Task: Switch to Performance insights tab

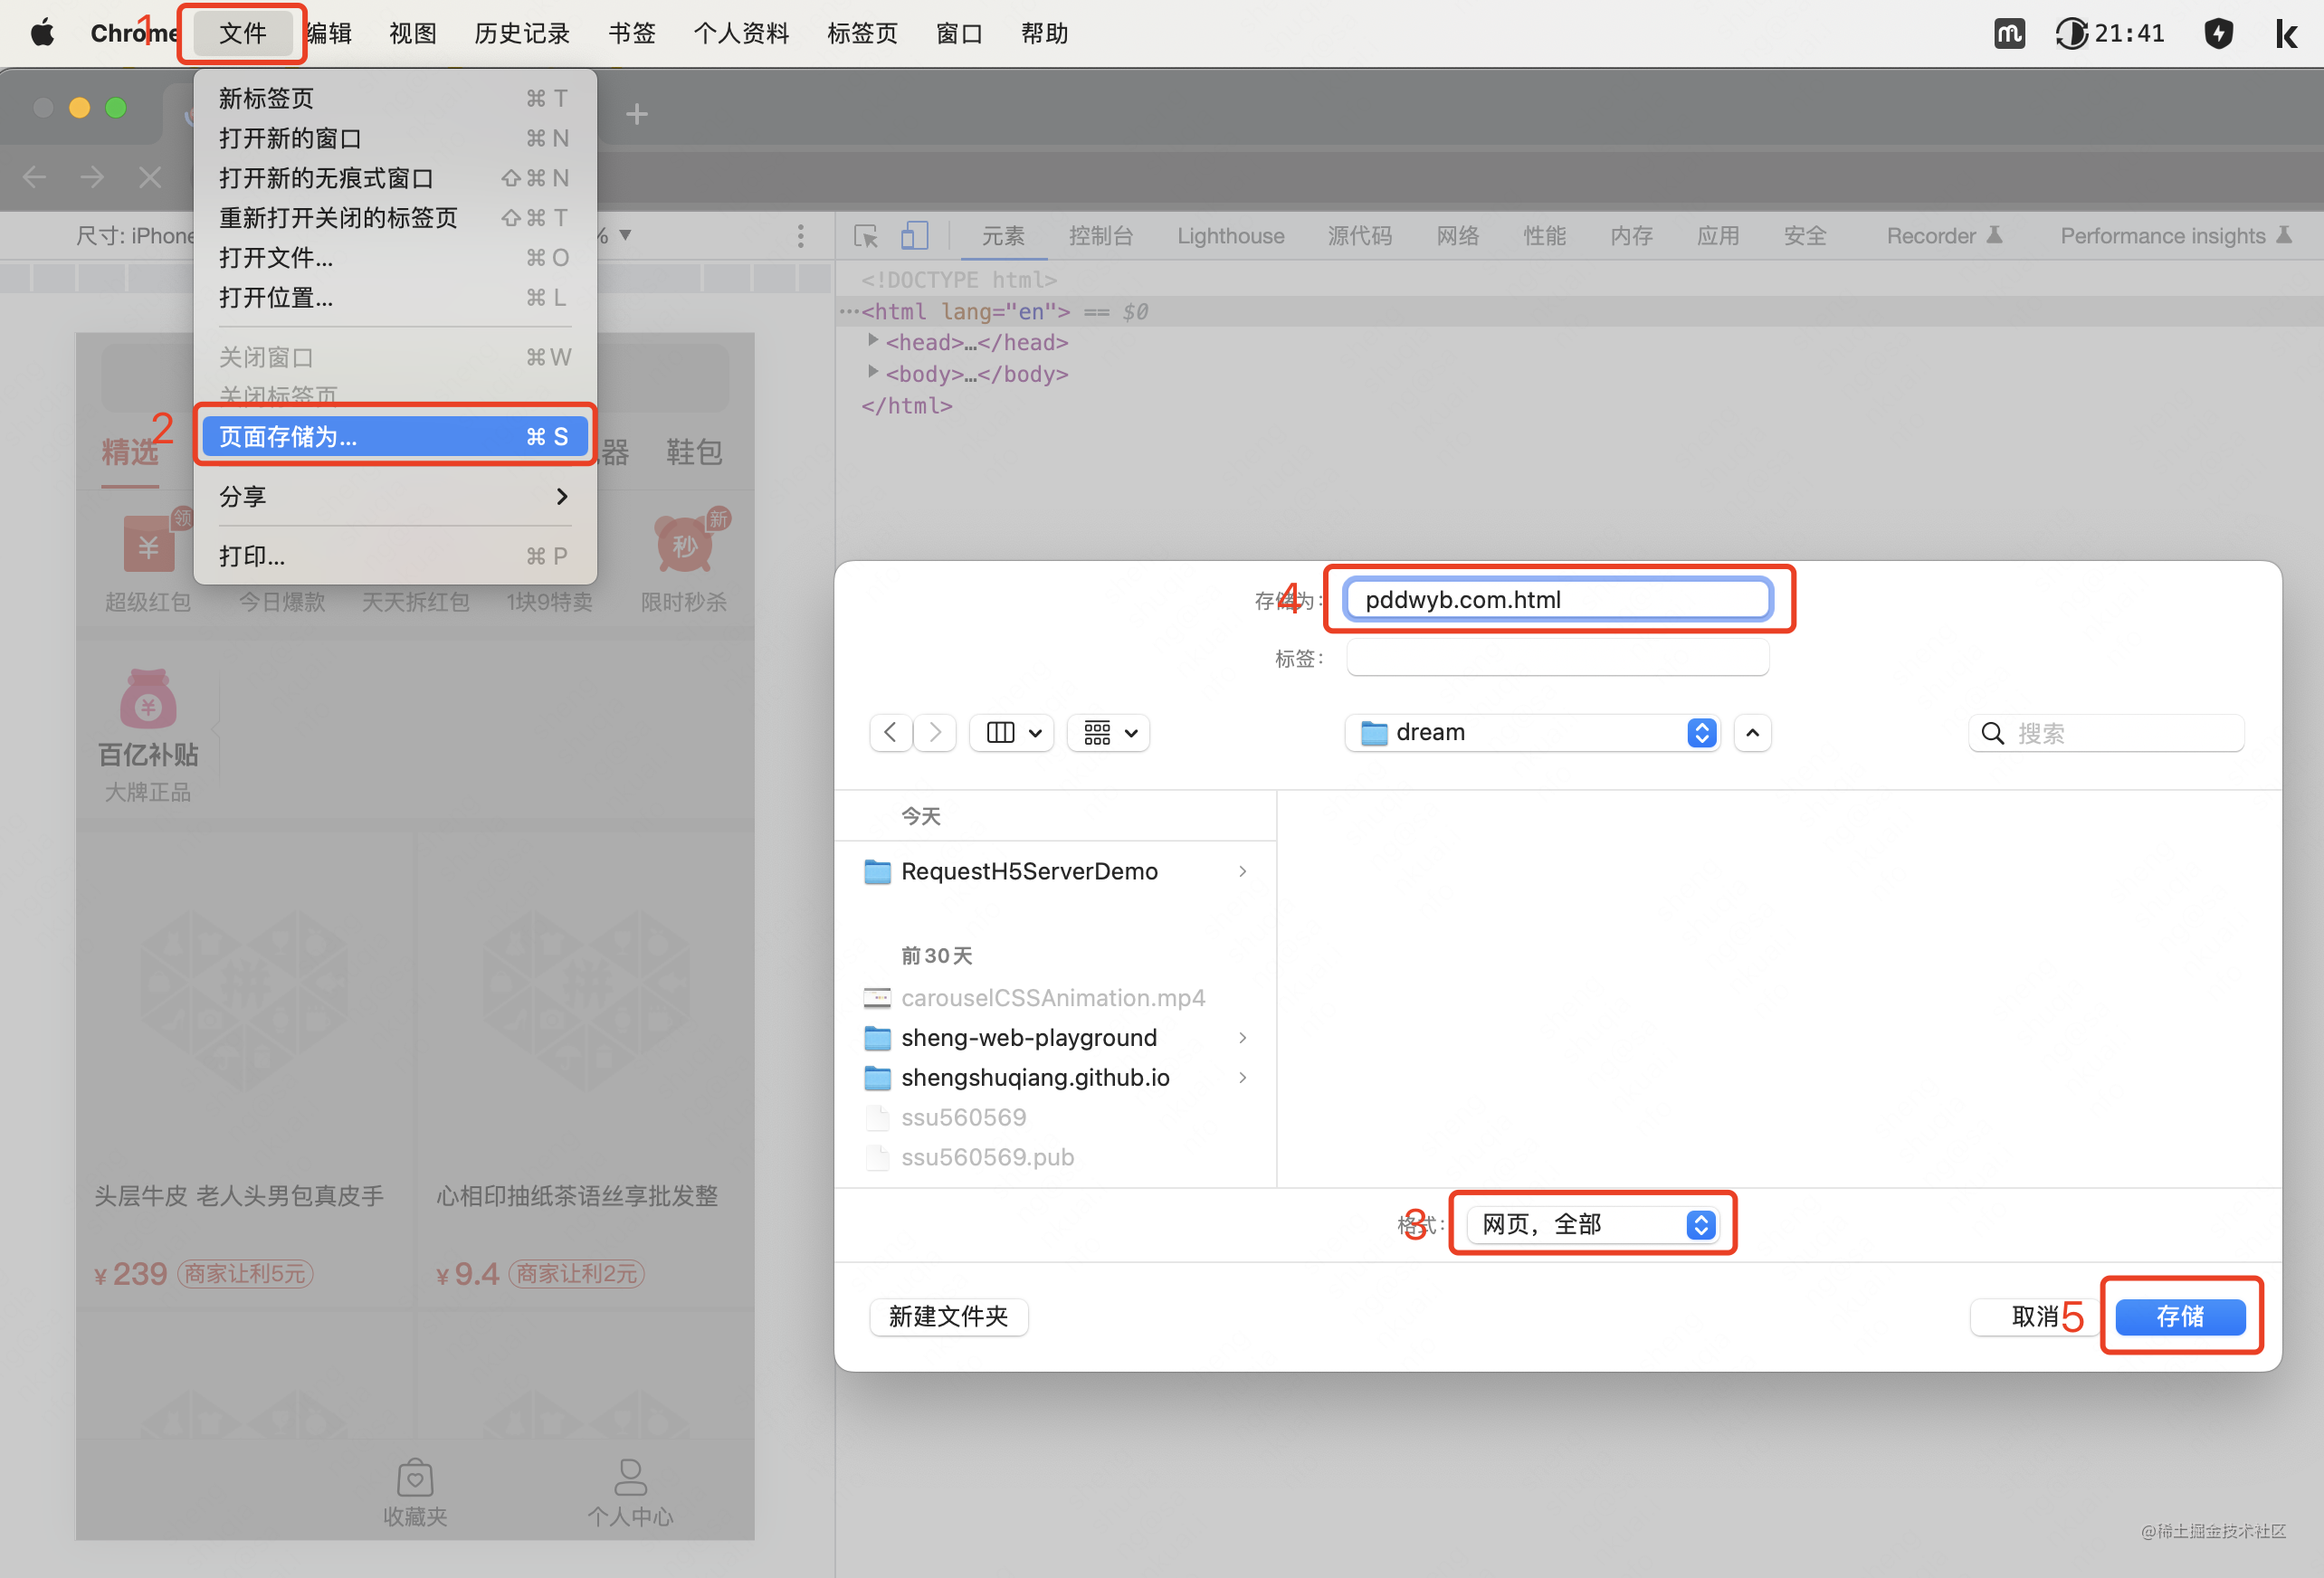Action: tap(2175, 236)
